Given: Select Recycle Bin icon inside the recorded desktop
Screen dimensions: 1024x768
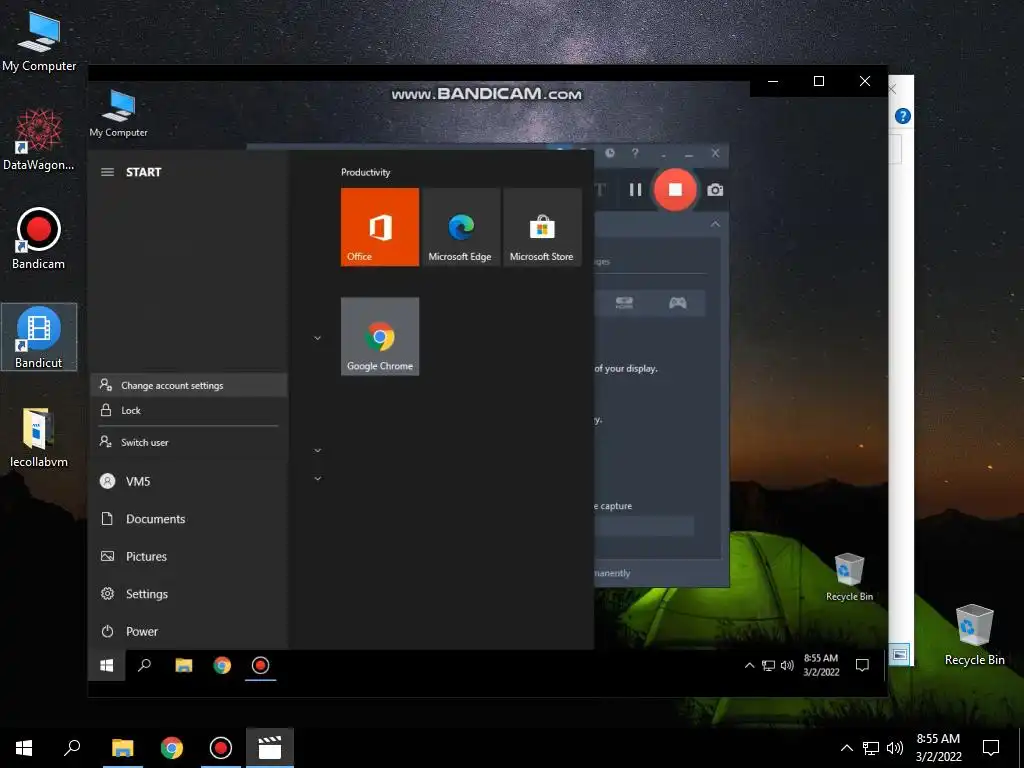Looking at the screenshot, I should (849, 577).
